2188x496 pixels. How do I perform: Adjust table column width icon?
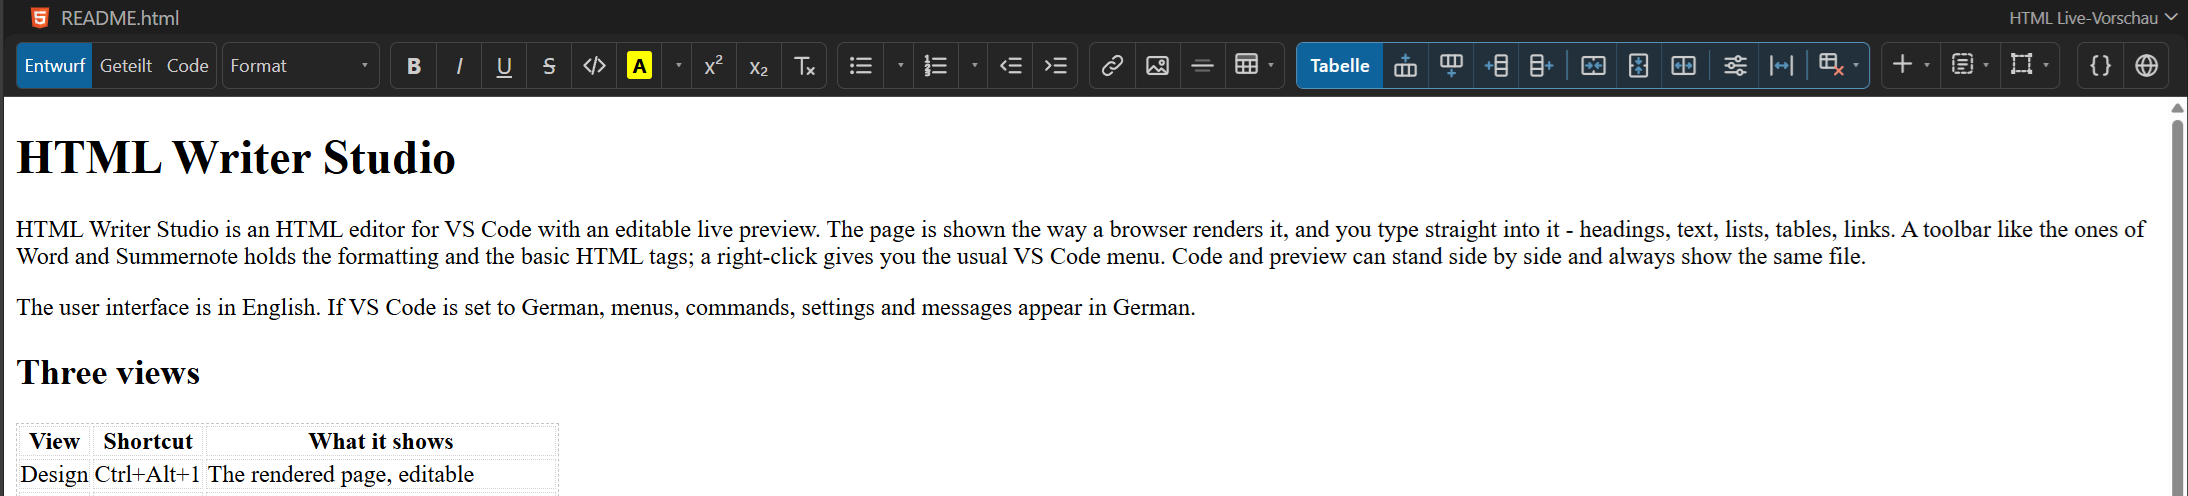pos(1781,66)
